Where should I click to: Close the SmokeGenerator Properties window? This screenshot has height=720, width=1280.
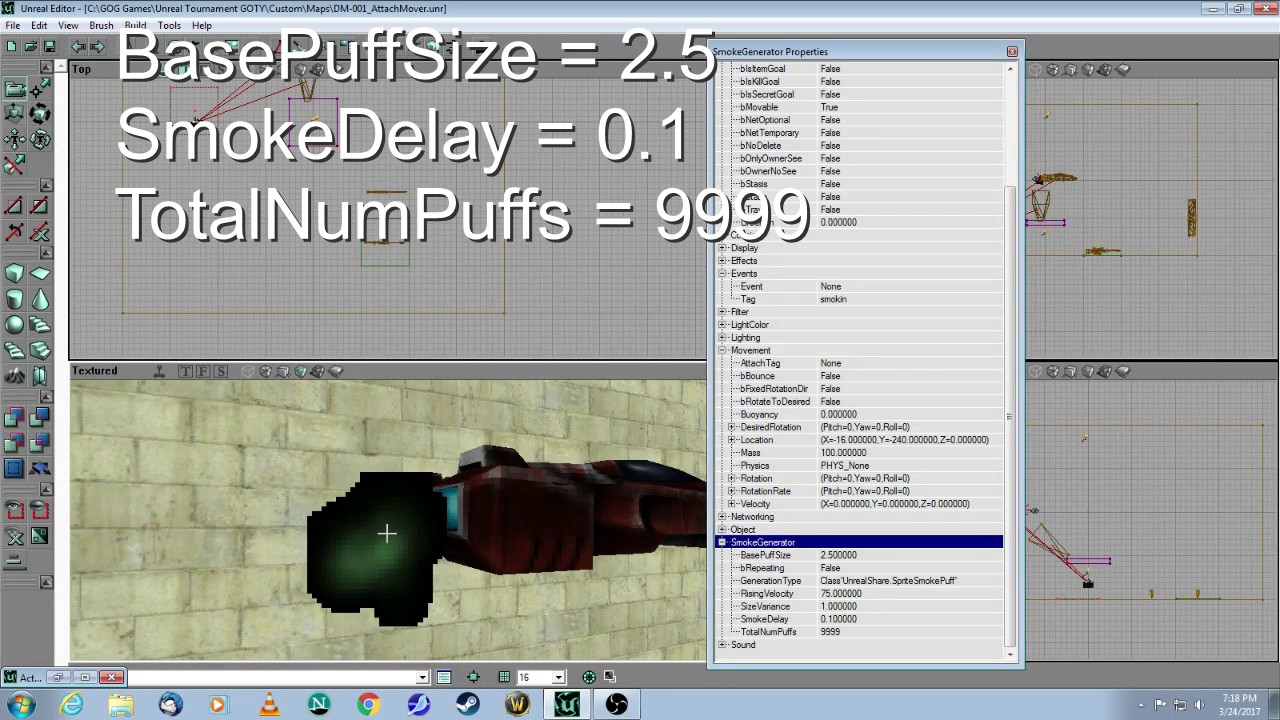click(x=1012, y=51)
